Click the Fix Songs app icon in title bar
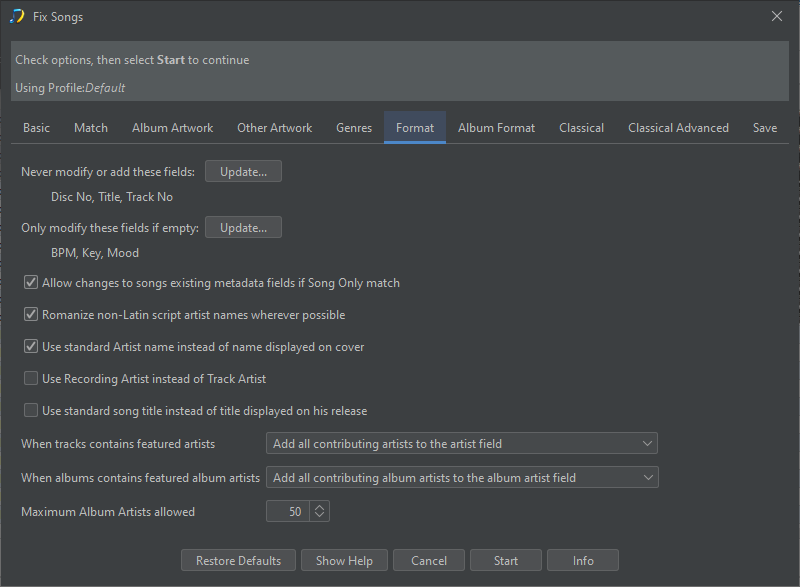The height and width of the screenshot is (587, 800). point(17,16)
